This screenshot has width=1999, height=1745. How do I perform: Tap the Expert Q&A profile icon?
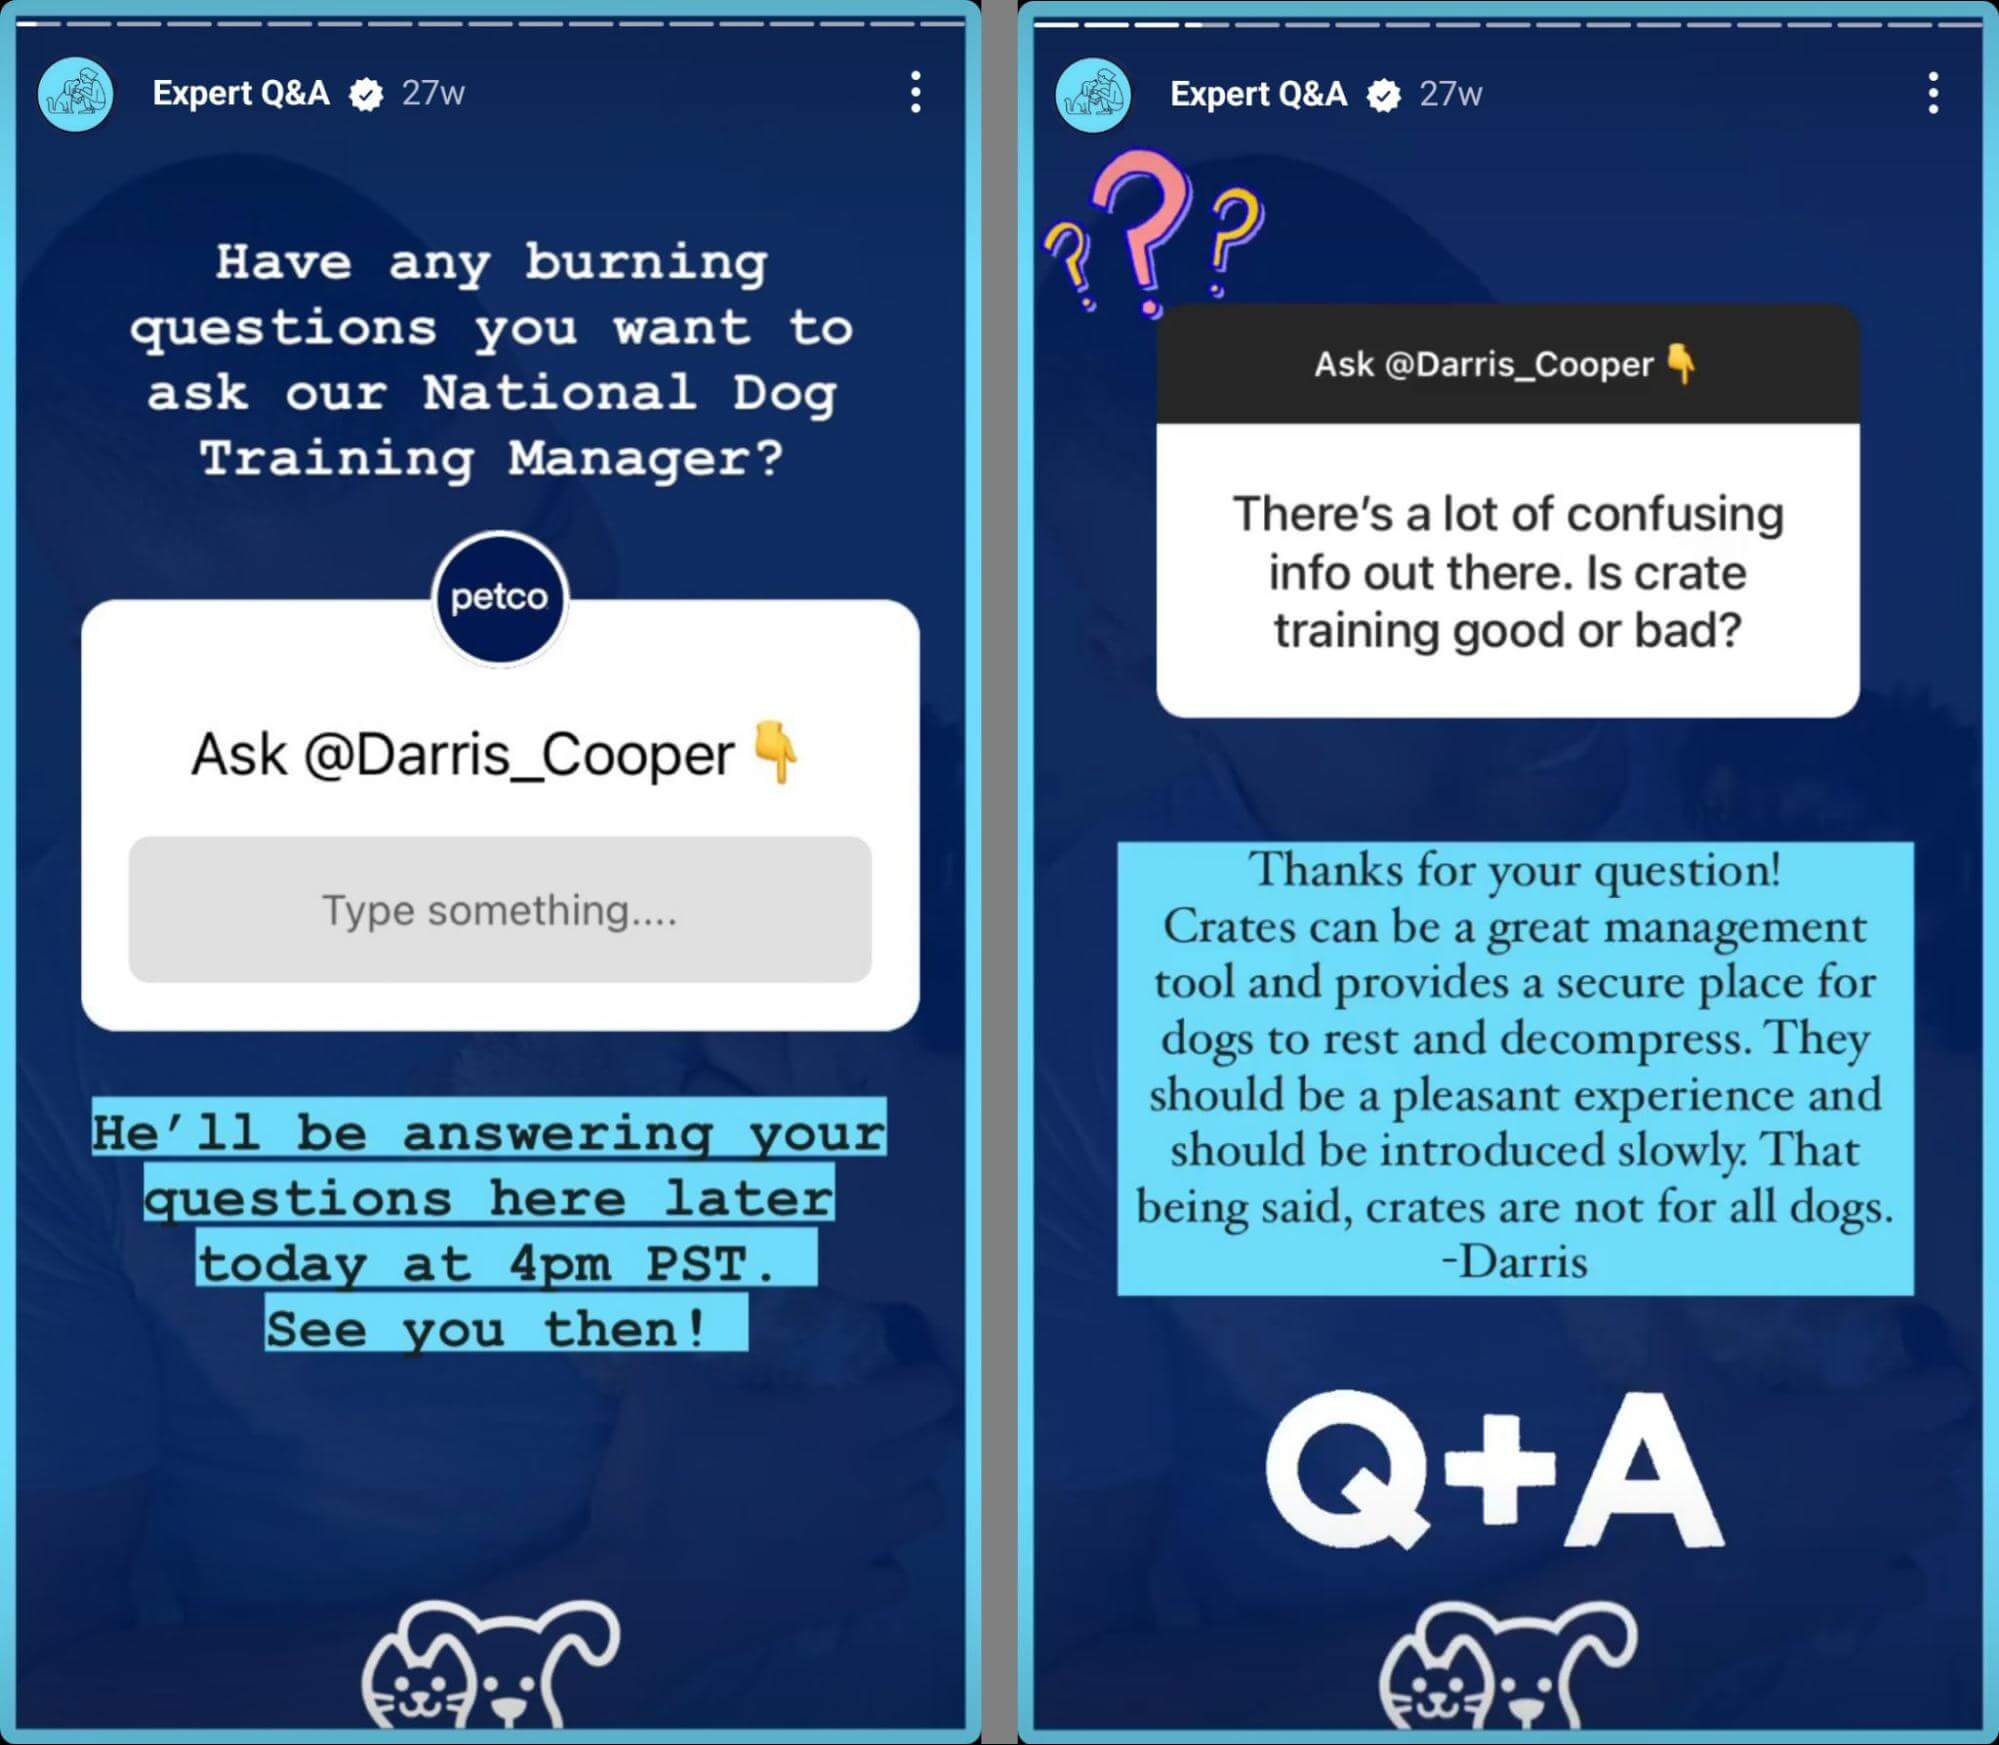(80, 90)
